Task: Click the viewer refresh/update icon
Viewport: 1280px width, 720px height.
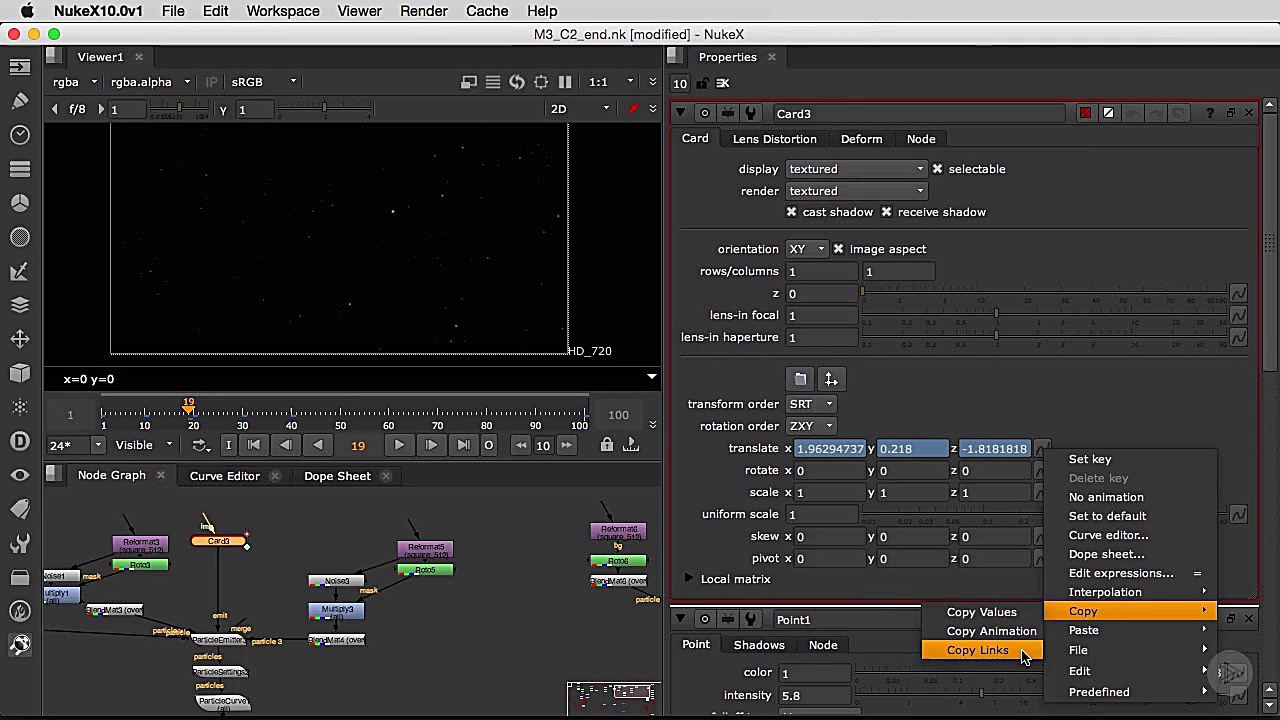Action: coord(517,82)
